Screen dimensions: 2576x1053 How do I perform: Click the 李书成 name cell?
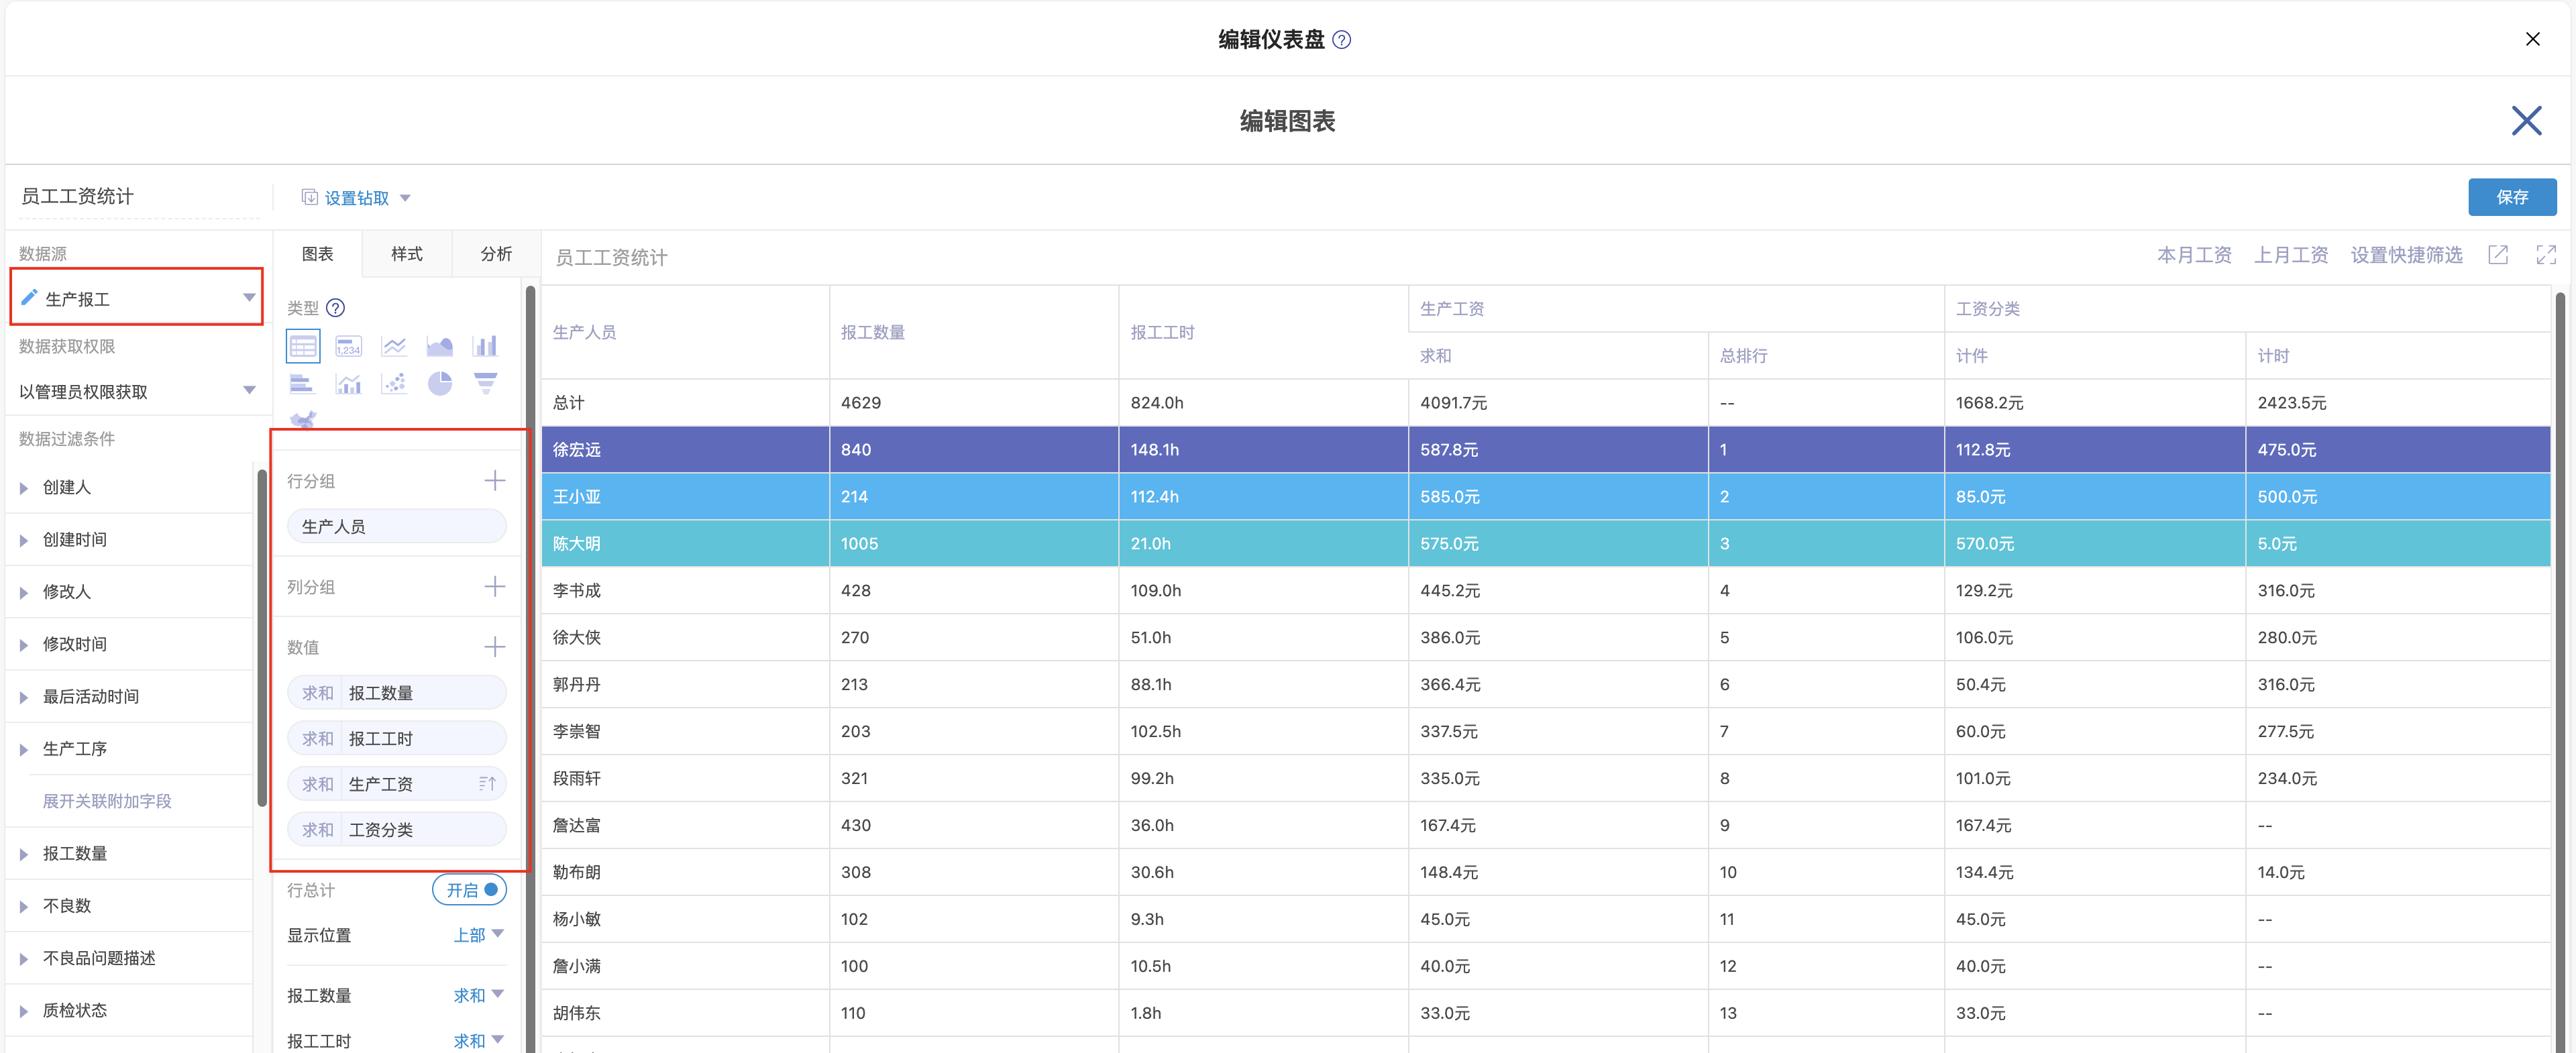pos(686,591)
